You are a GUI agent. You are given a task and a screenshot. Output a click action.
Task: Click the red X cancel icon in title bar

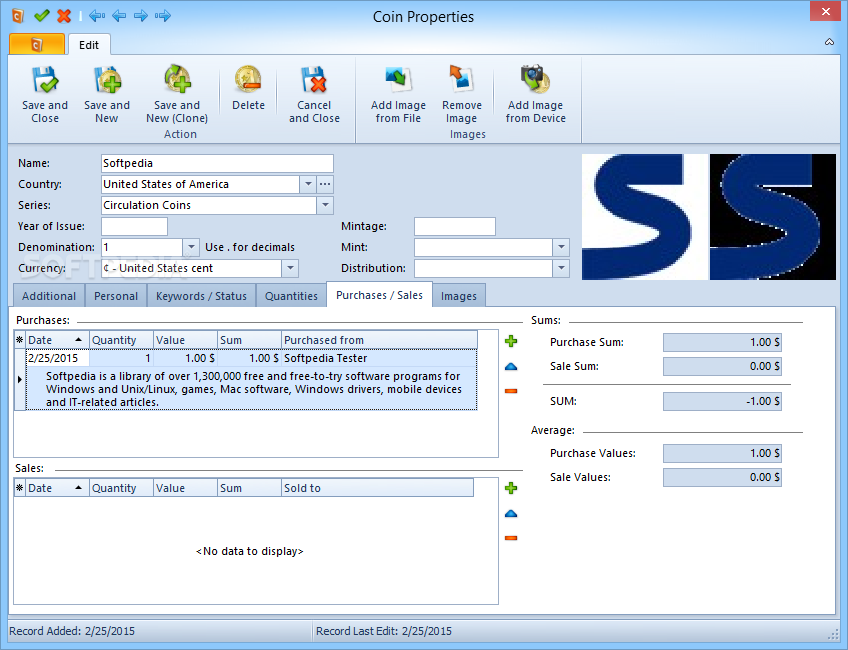[64, 16]
